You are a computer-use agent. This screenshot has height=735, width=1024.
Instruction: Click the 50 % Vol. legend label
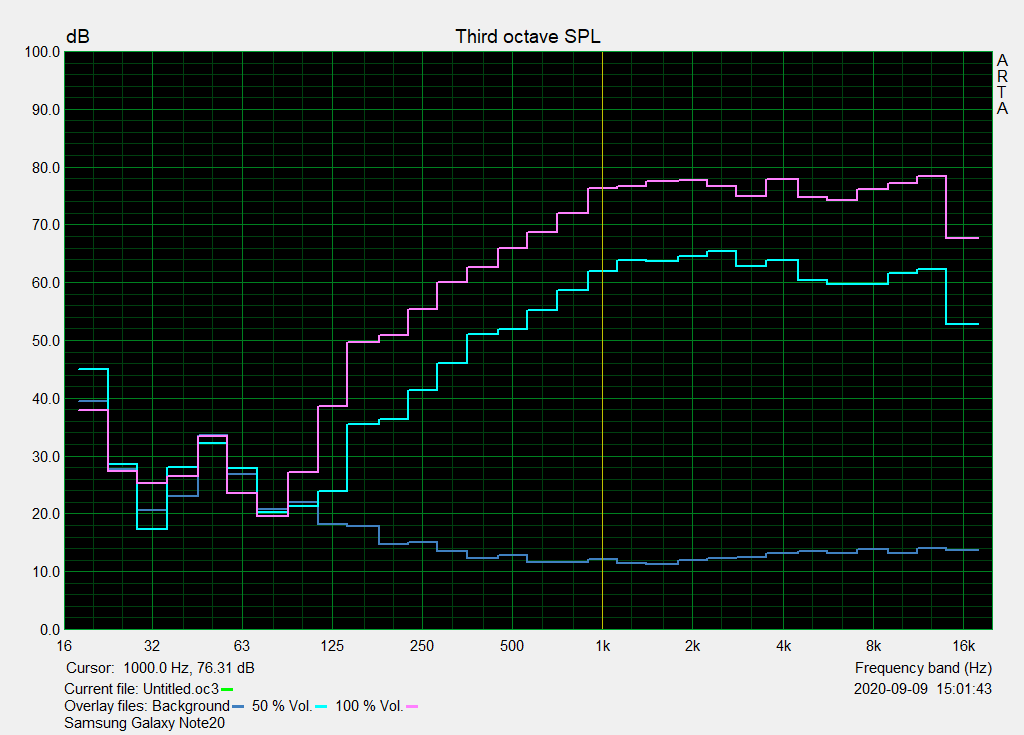tap(282, 706)
